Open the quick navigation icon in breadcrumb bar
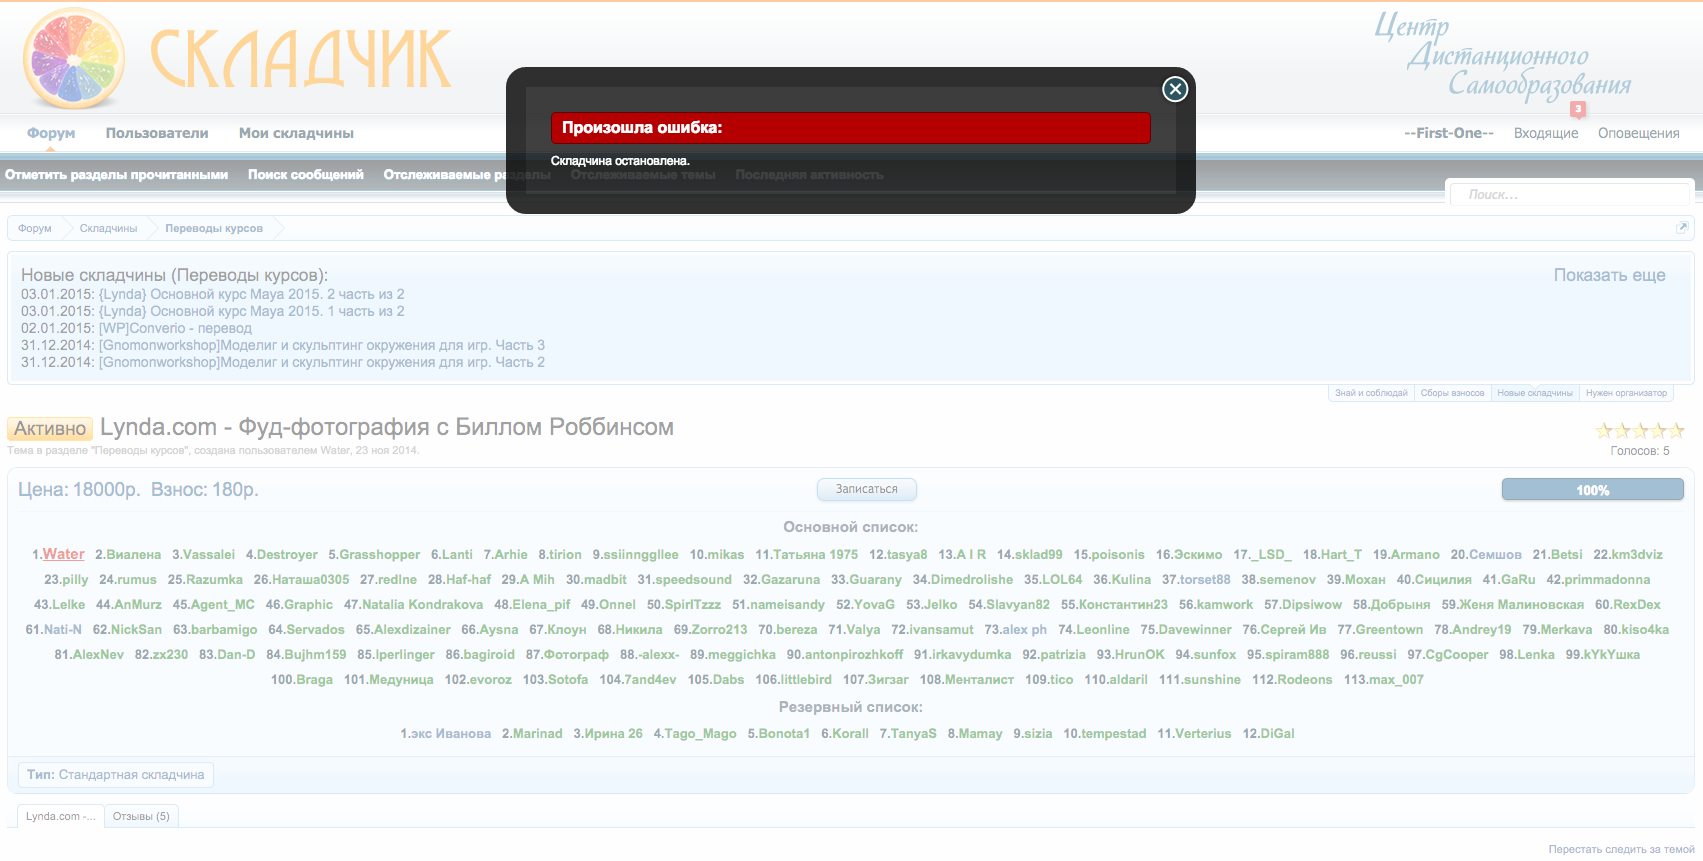 point(1682,228)
